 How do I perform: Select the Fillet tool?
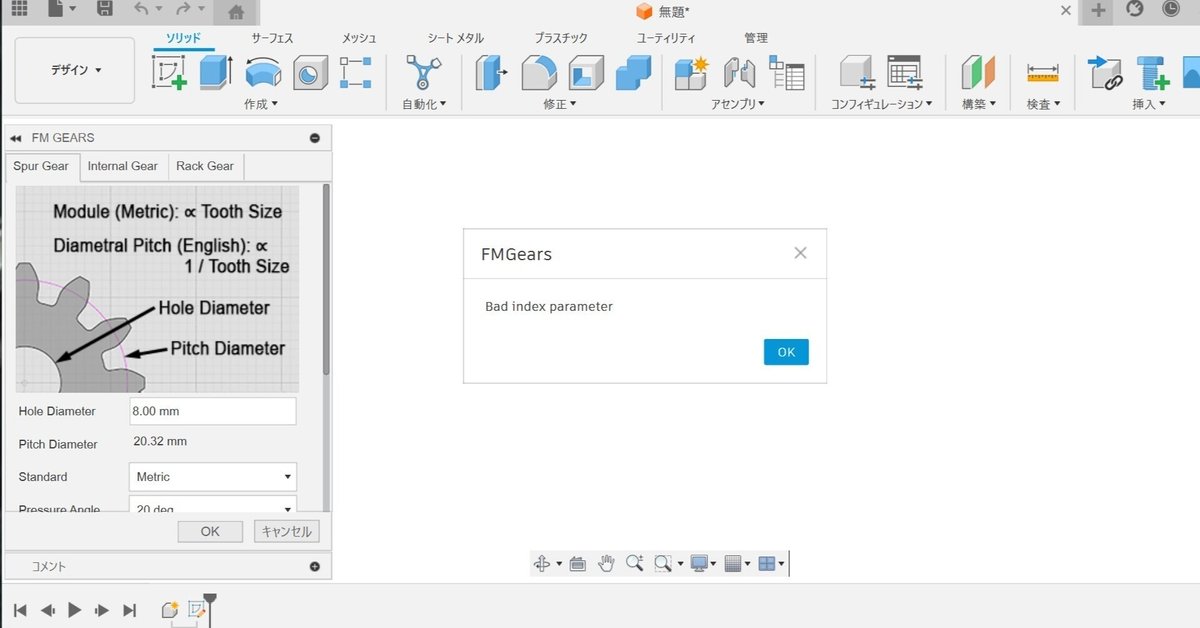(x=539, y=73)
